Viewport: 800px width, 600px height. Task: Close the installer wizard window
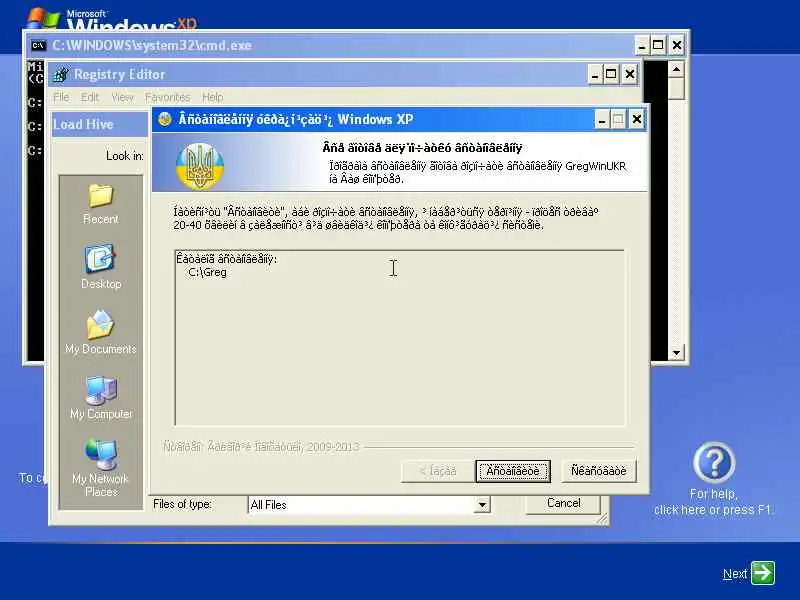coord(637,120)
